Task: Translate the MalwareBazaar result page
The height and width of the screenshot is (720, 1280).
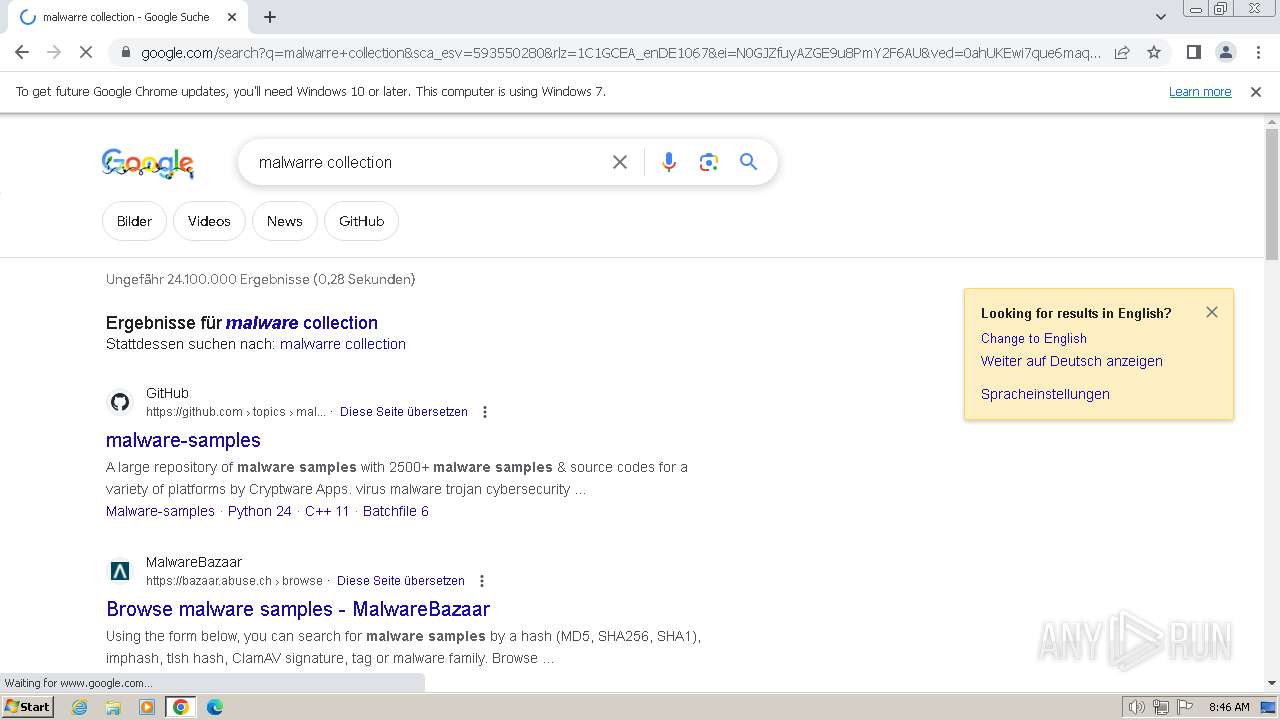Action: 401,581
